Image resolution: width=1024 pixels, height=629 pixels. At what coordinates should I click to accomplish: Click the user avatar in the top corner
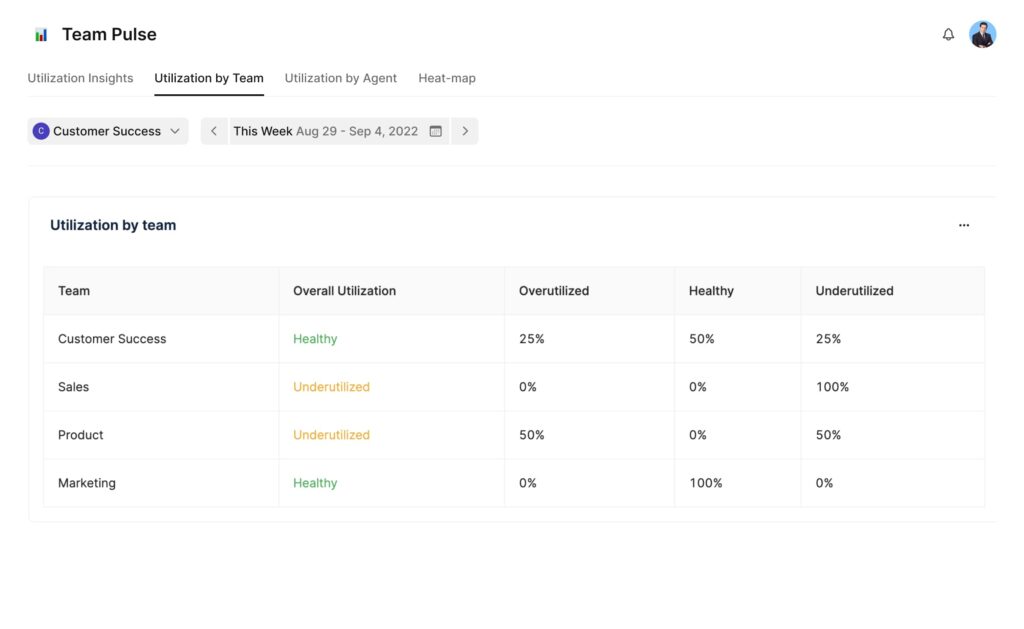982,33
